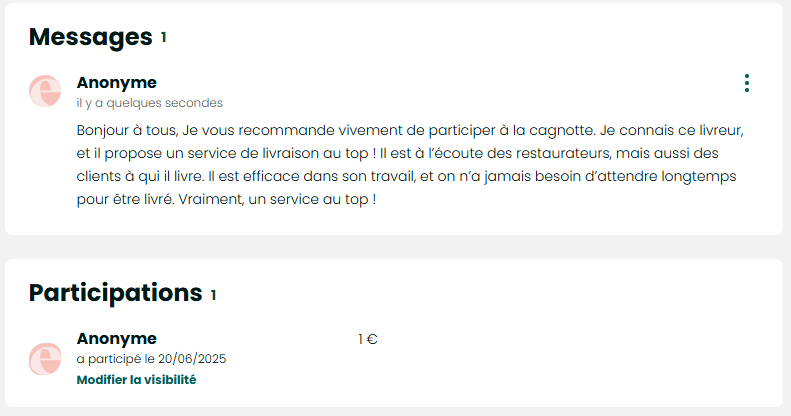Viewport: 791px width, 416px height.
Task: Select the Anonyme participant name in Participations
Action: pyautogui.click(x=116, y=338)
